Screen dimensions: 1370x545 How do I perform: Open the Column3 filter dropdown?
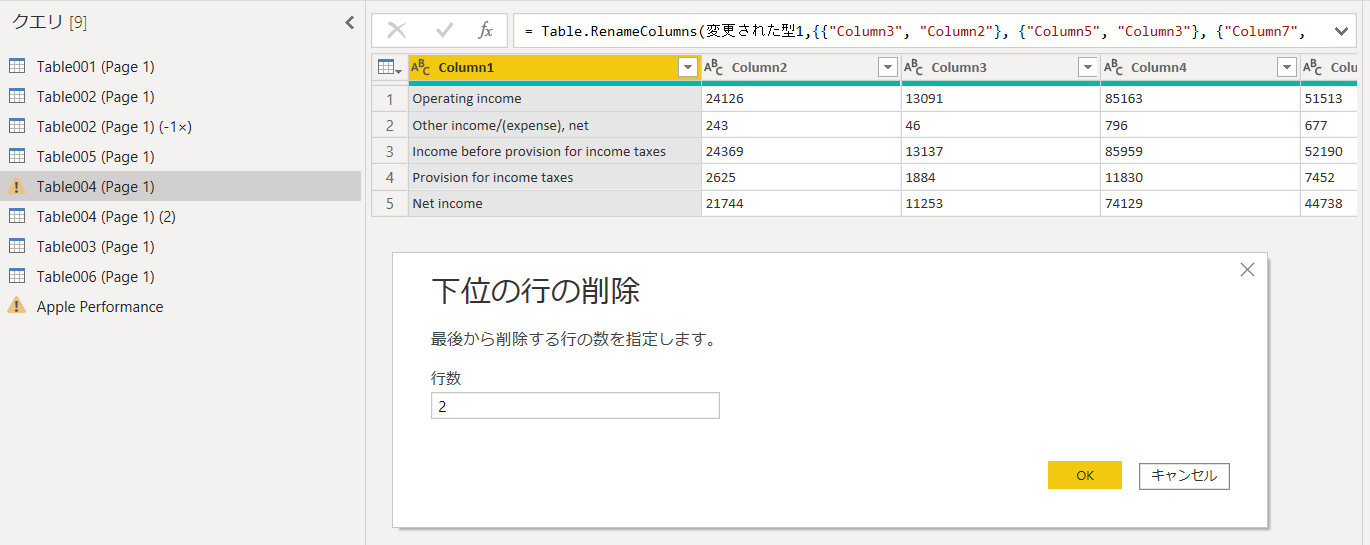click(x=1088, y=67)
